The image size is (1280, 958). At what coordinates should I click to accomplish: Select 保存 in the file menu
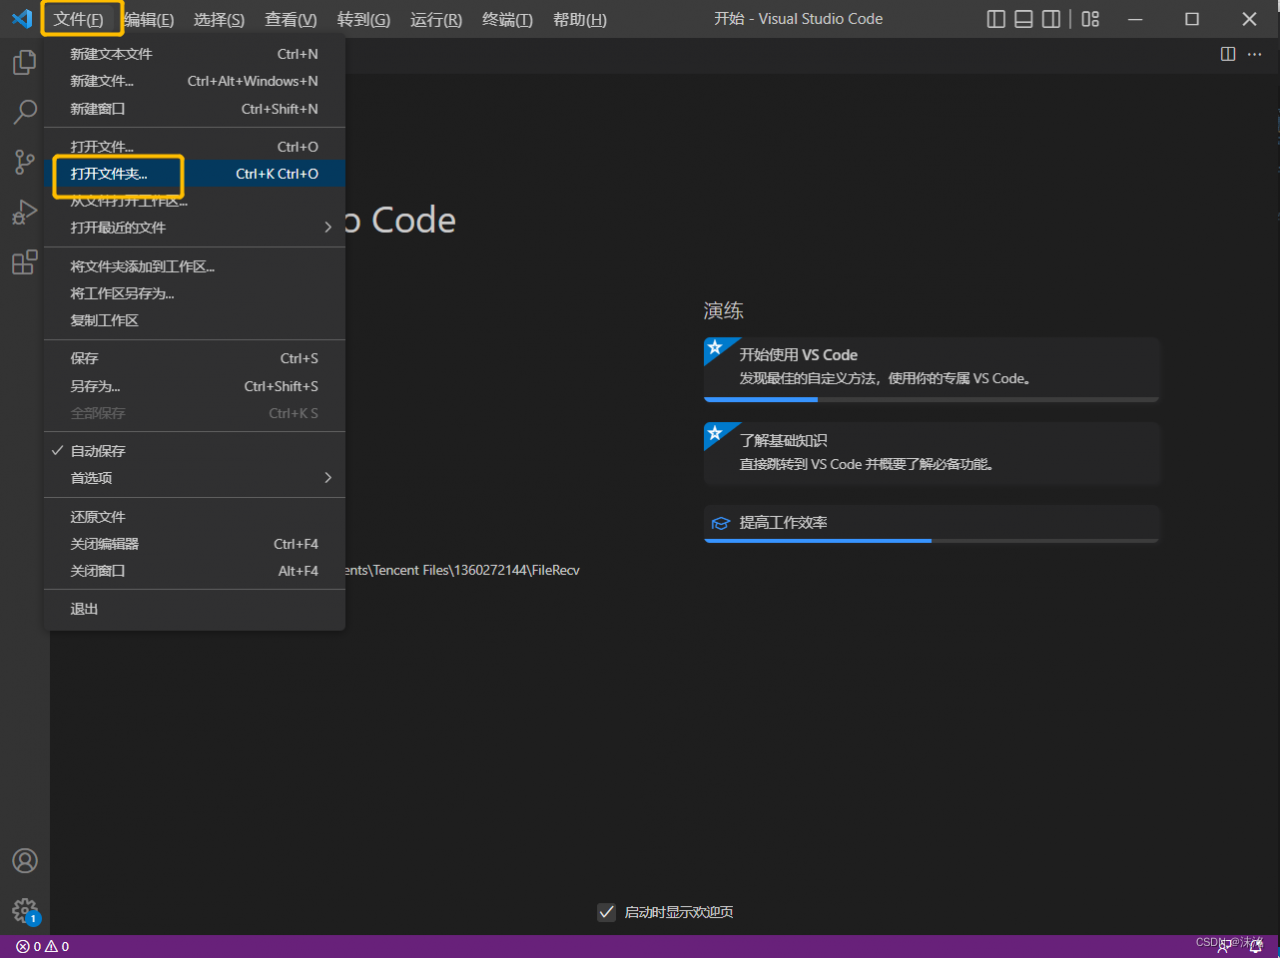click(194, 358)
